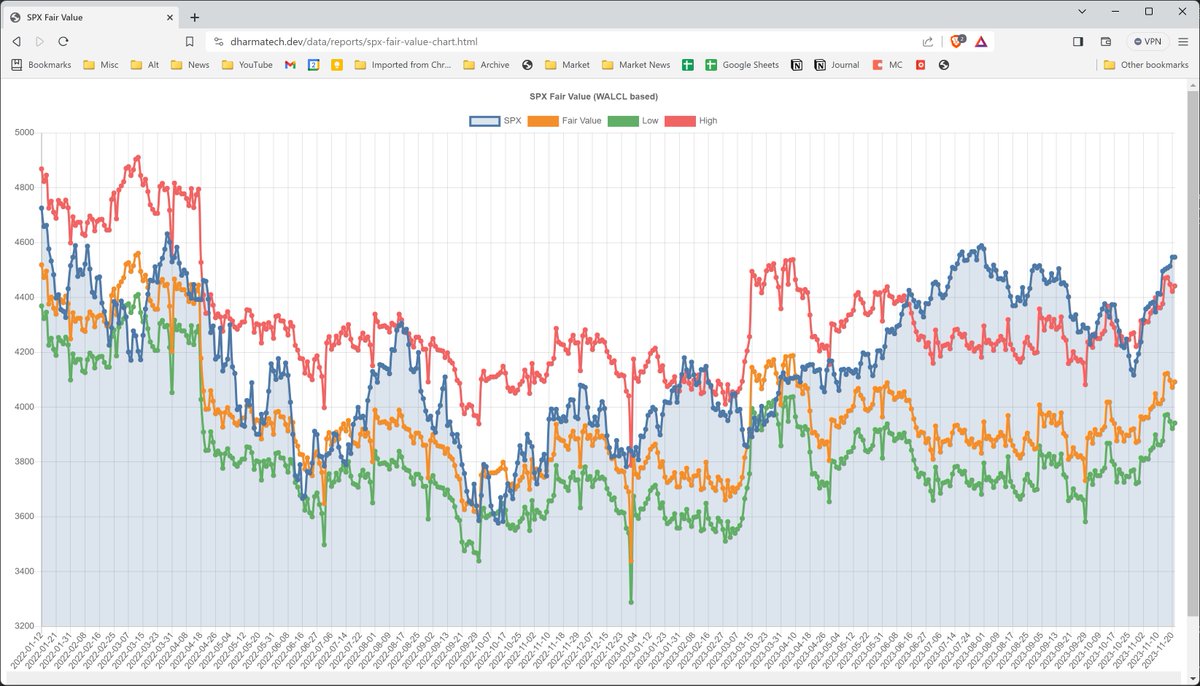Toggle the browser sidebar panel
Viewport: 1200px width, 686px height.
[1078, 41]
